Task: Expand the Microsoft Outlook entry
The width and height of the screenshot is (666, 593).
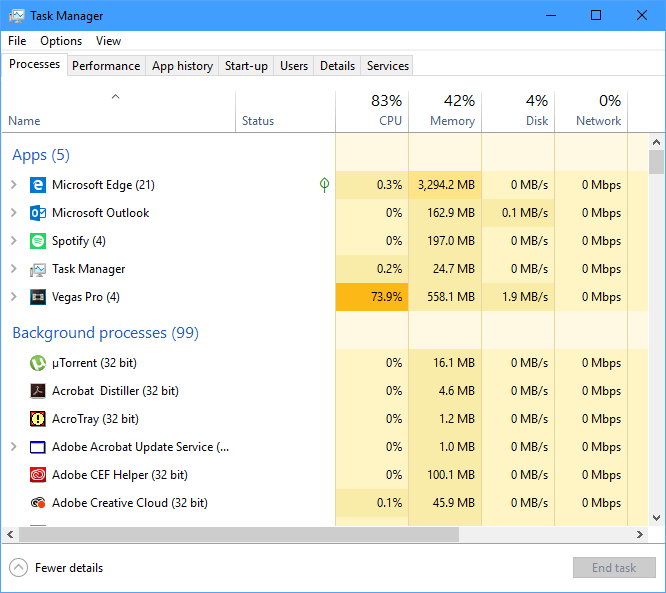Action: click(x=14, y=213)
